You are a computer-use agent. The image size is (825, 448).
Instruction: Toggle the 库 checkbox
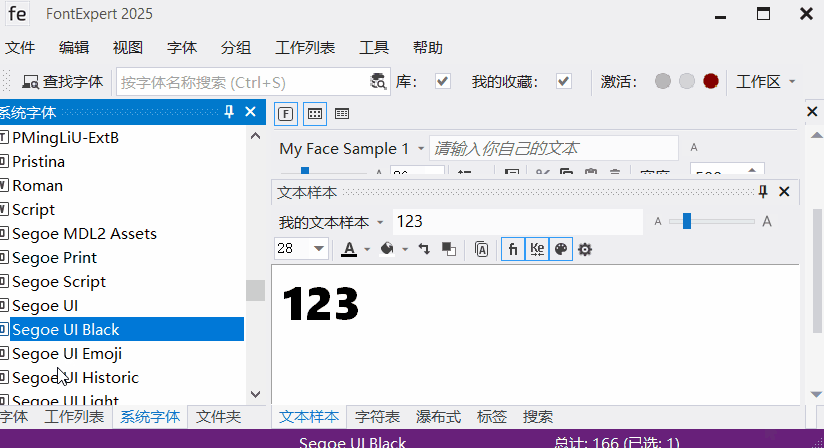442,82
